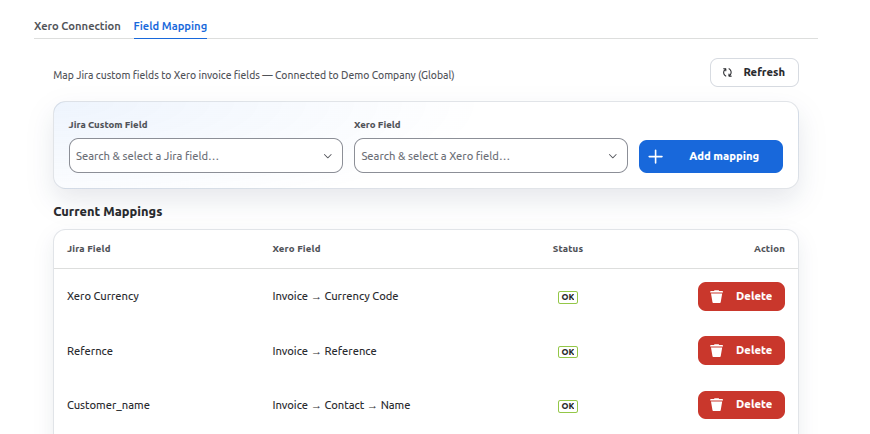Image resolution: width=870 pixels, height=434 pixels.
Task: Click the trash icon in Refernce row
Action: click(x=717, y=350)
